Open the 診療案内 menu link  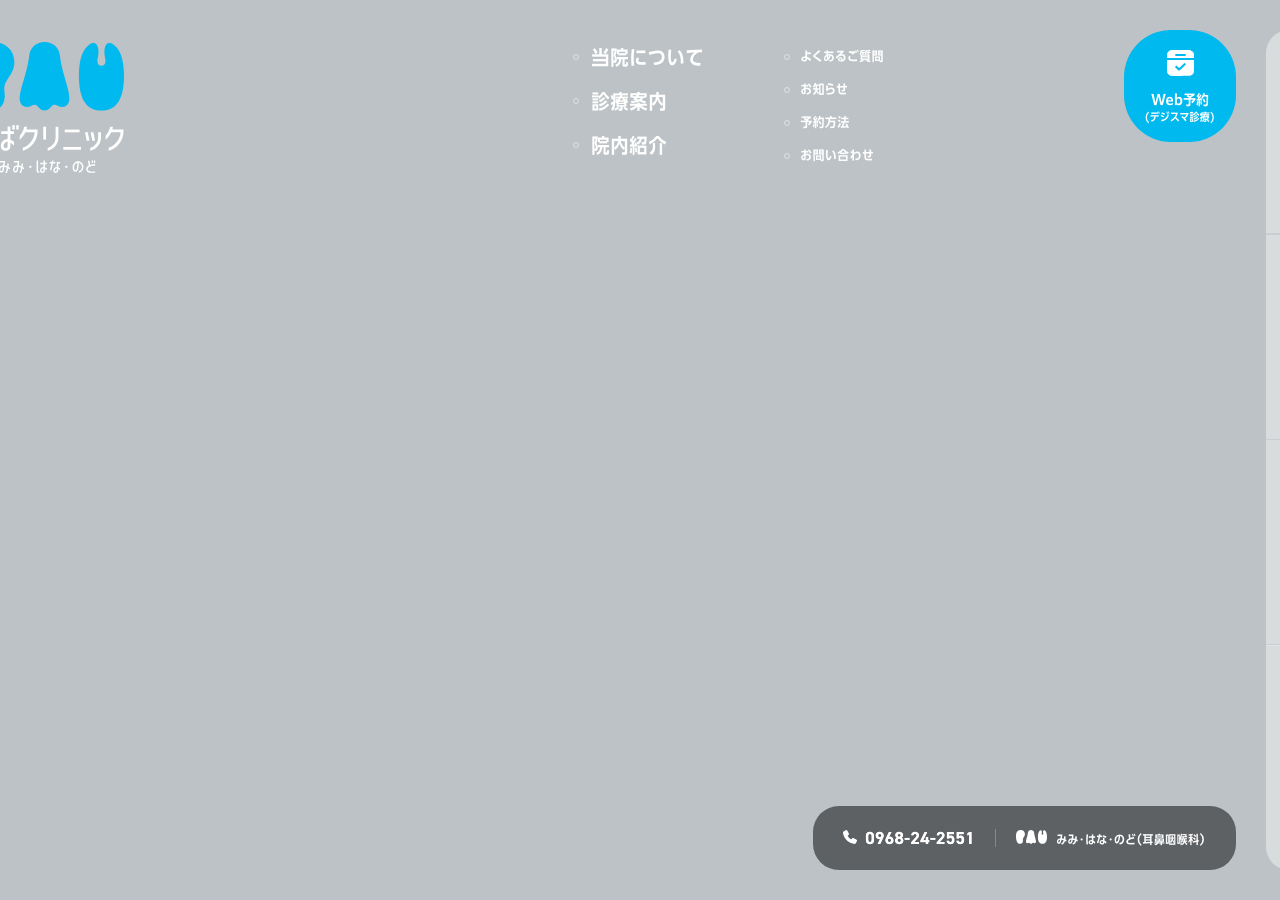[x=629, y=102]
